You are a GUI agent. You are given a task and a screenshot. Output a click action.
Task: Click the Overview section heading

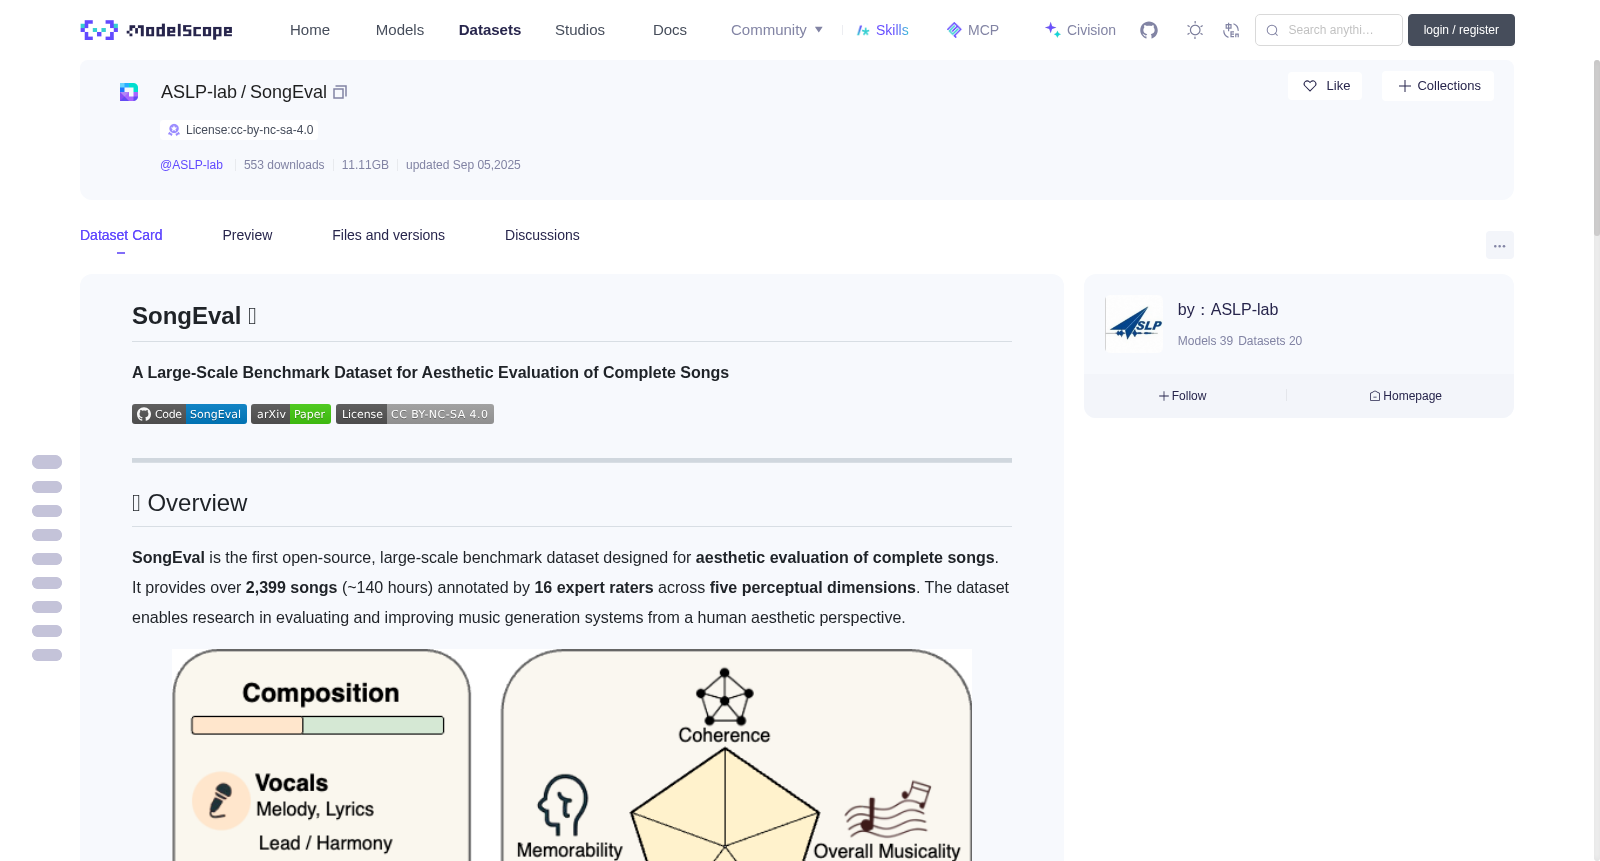(x=189, y=503)
